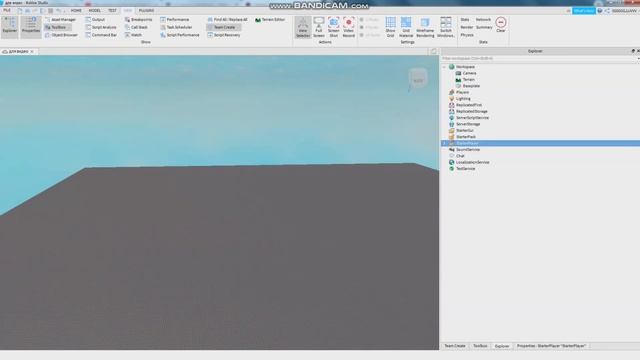Toggle the Team Create window
This screenshot has height=360, width=640.
224,27
